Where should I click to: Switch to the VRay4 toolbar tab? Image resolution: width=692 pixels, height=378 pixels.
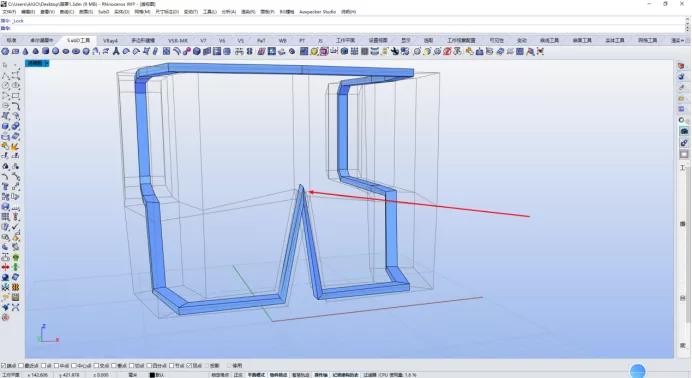point(110,40)
